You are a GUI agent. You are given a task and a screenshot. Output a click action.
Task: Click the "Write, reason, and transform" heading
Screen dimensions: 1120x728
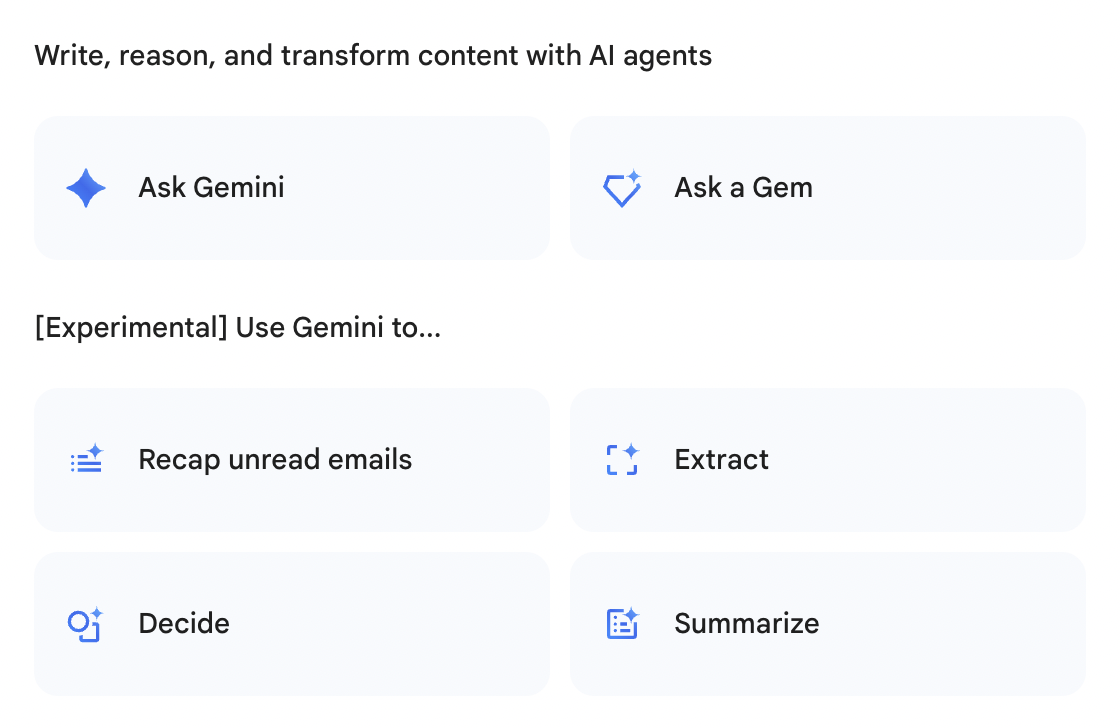(373, 55)
